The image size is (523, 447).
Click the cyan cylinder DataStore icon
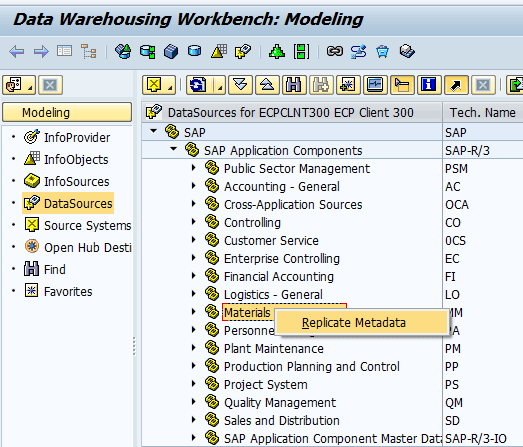194,51
